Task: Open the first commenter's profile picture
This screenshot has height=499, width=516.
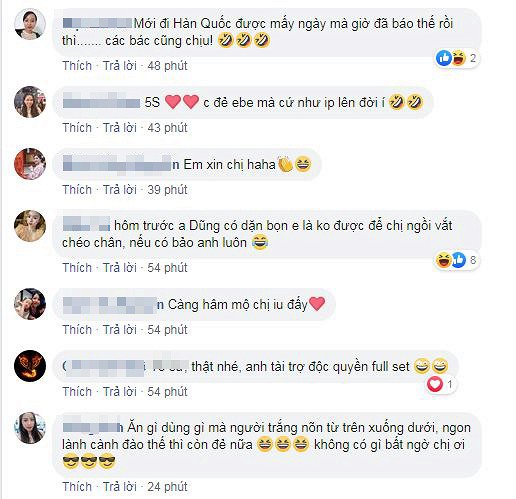Action: pos(30,24)
